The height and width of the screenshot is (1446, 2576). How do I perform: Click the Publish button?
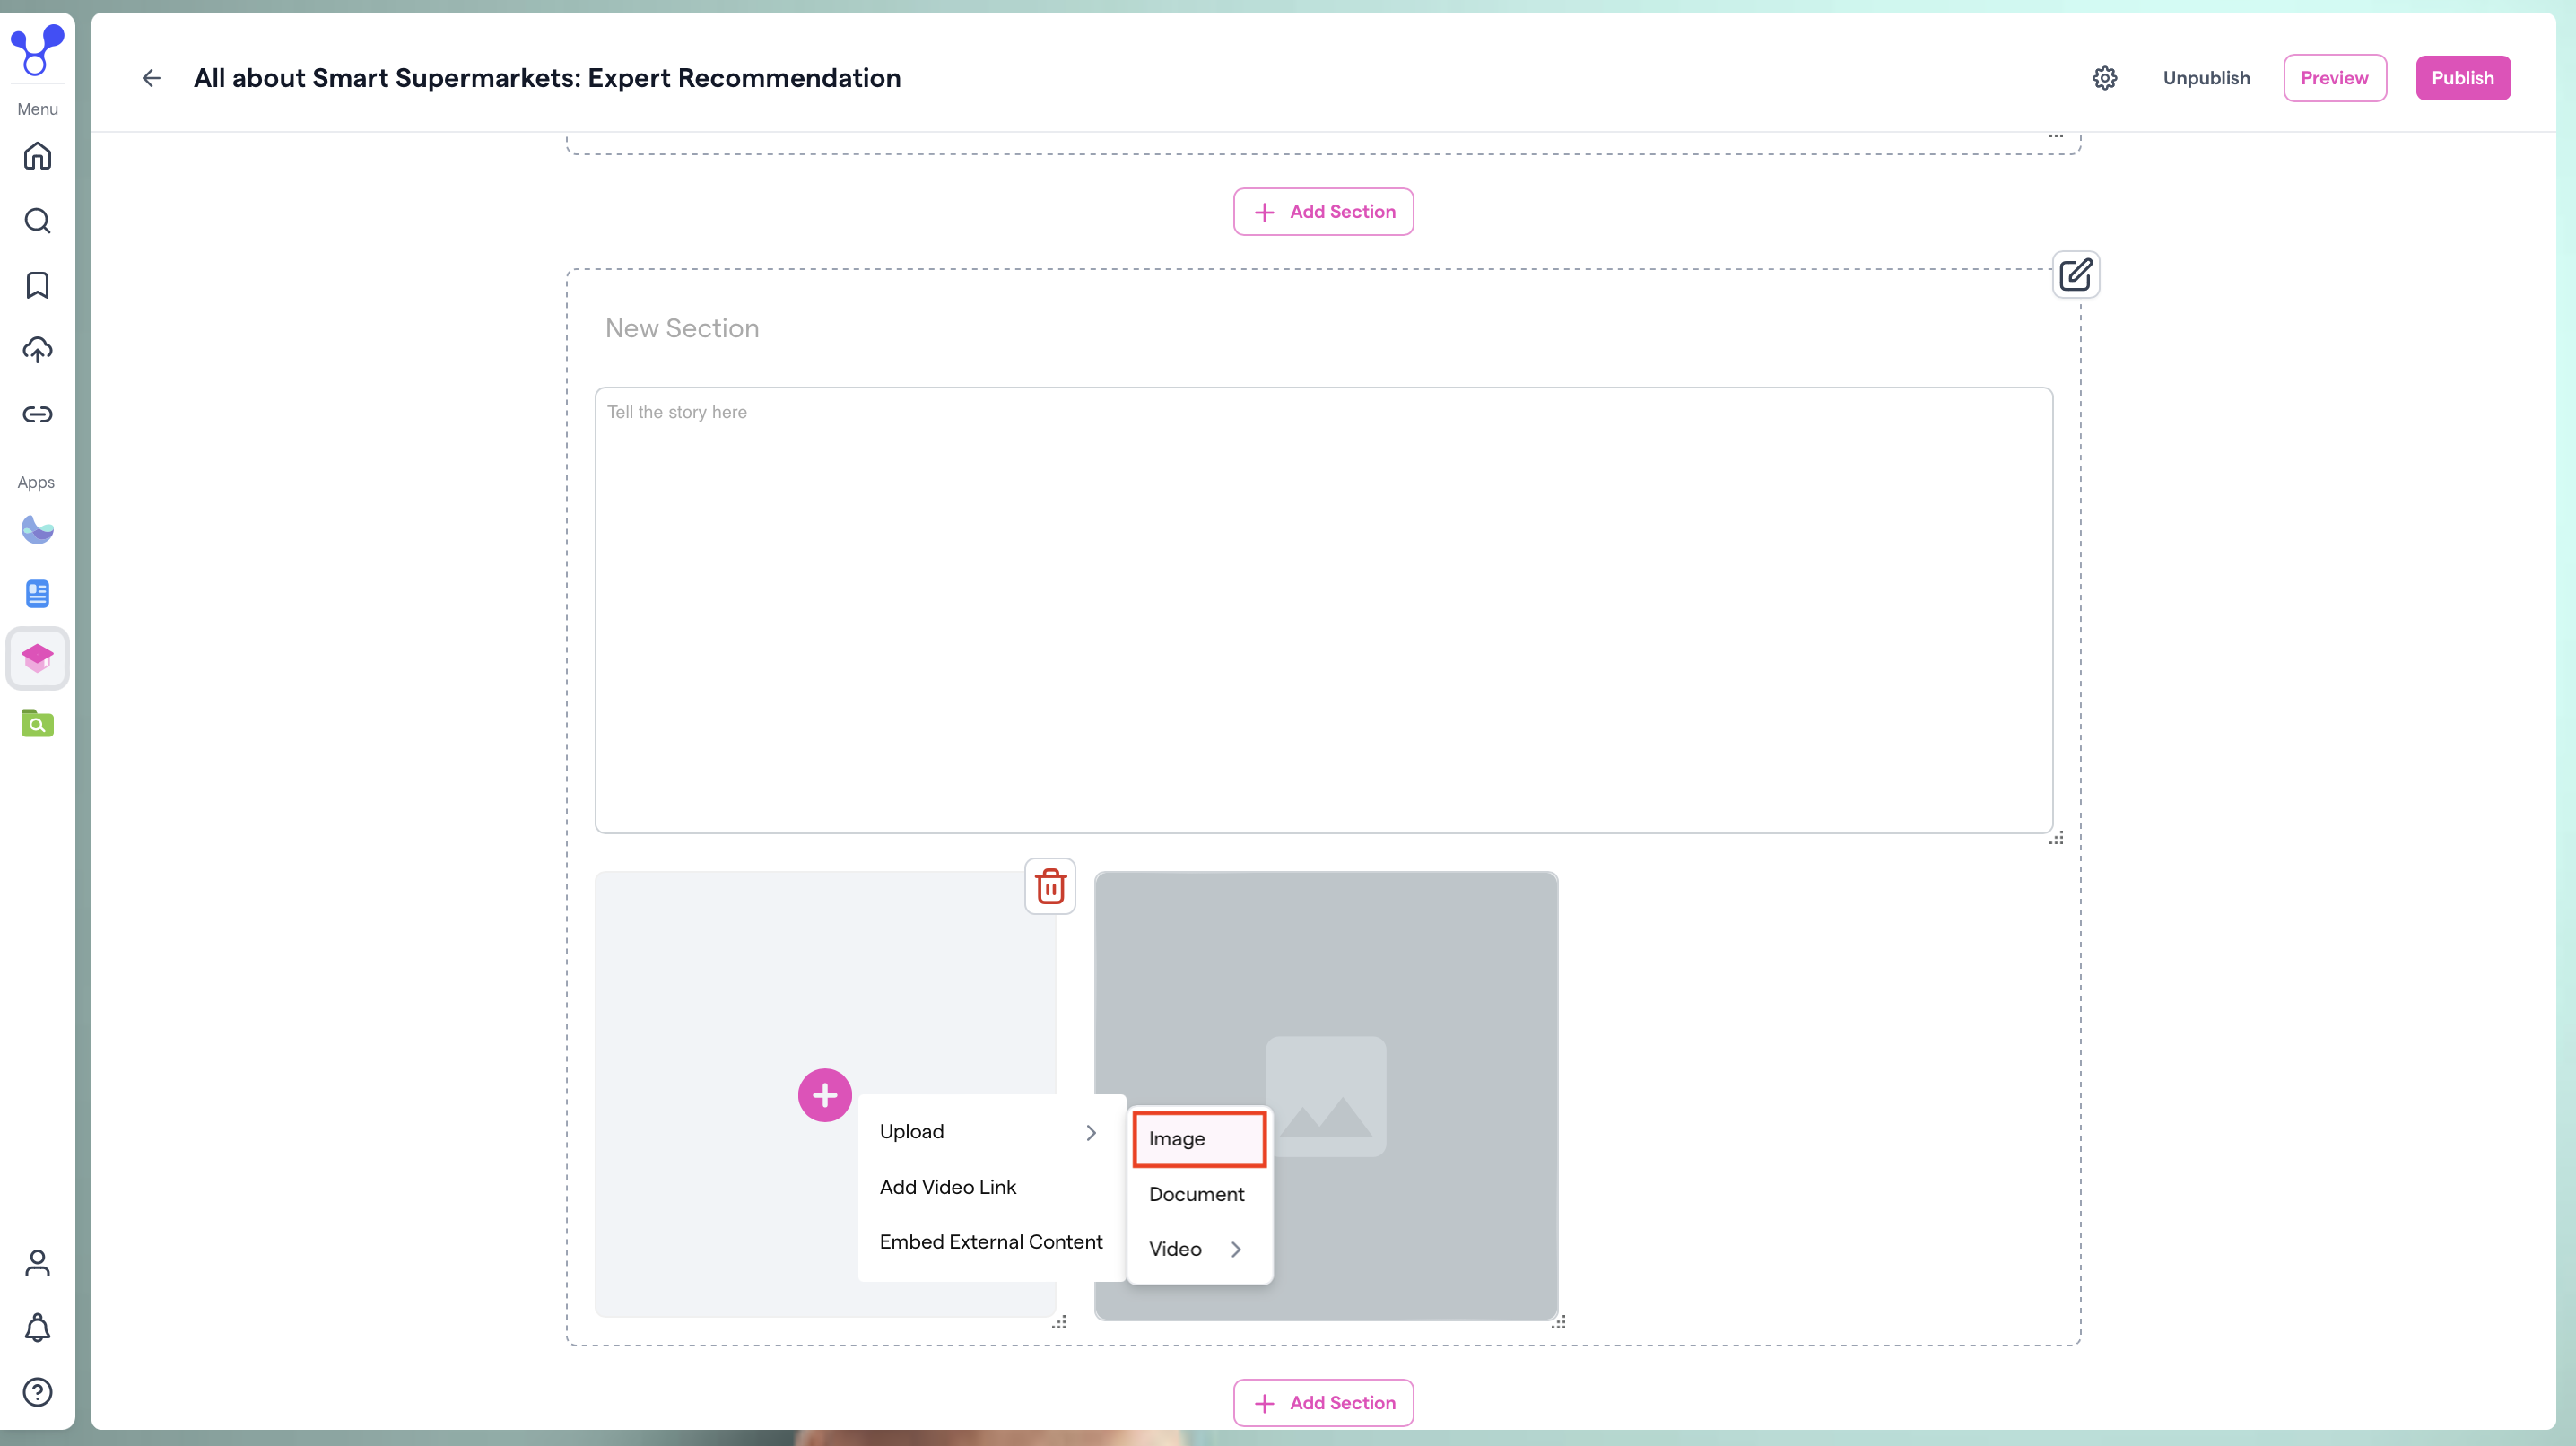[x=2462, y=78]
